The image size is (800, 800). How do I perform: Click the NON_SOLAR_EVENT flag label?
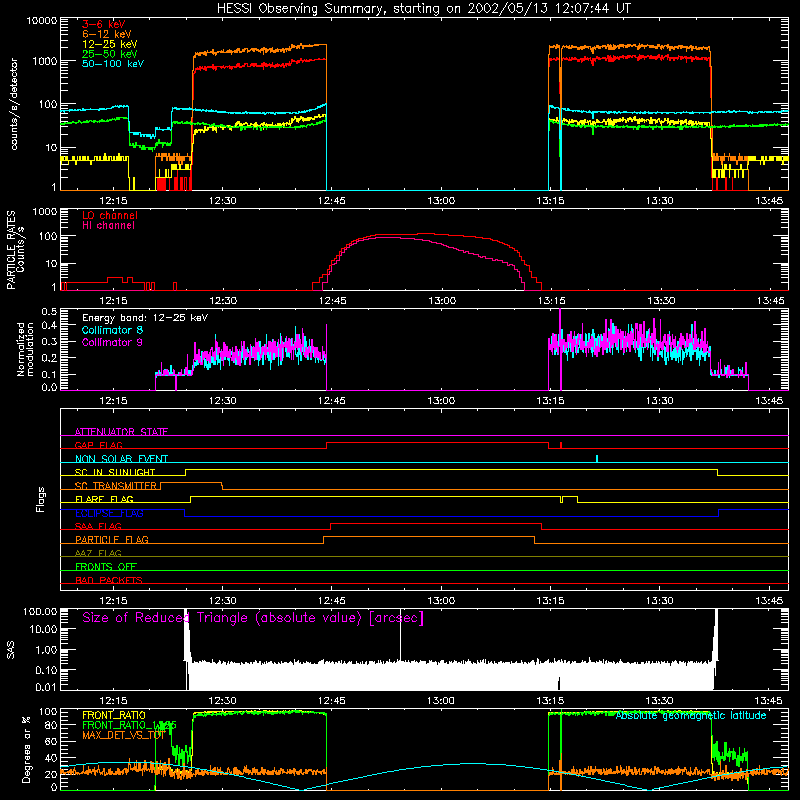point(121,459)
